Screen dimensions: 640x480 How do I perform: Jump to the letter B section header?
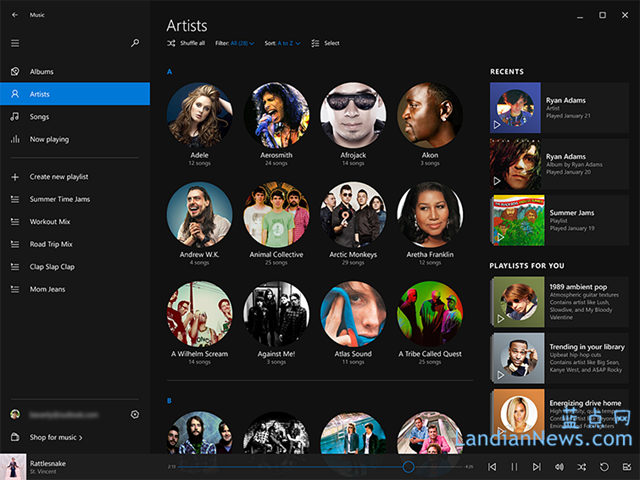pos(169,401)
